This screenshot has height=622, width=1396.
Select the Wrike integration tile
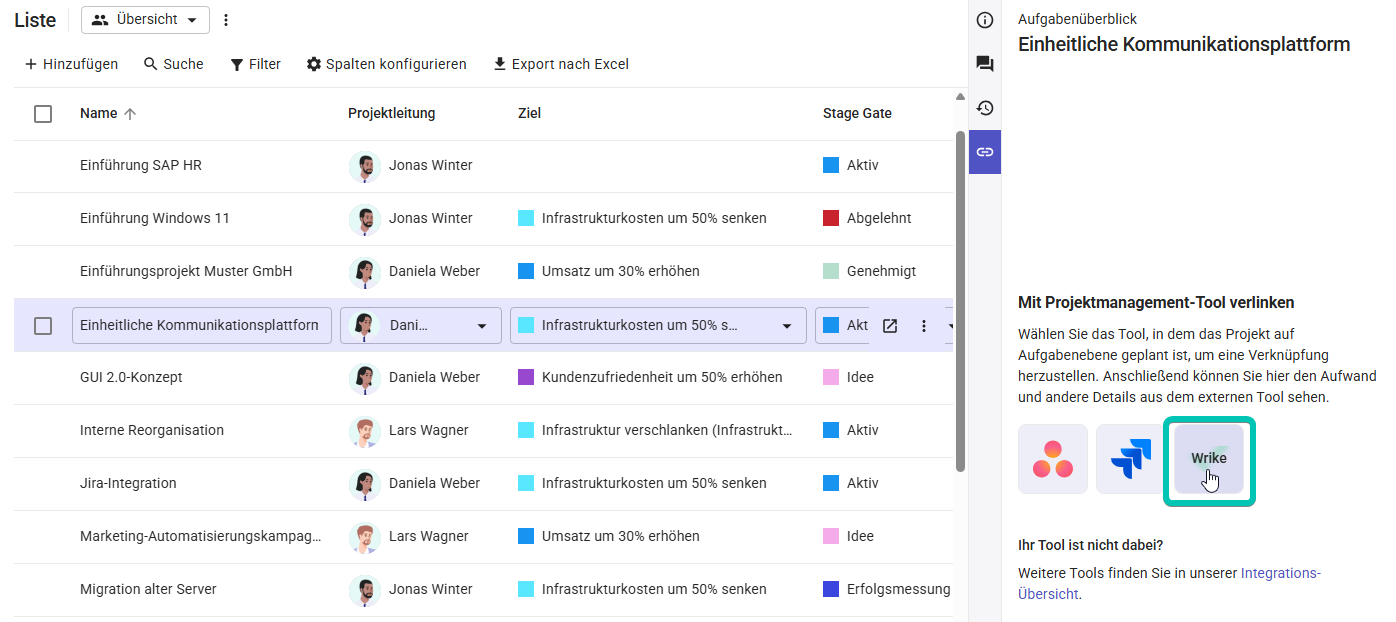[x=1208, y=459]
